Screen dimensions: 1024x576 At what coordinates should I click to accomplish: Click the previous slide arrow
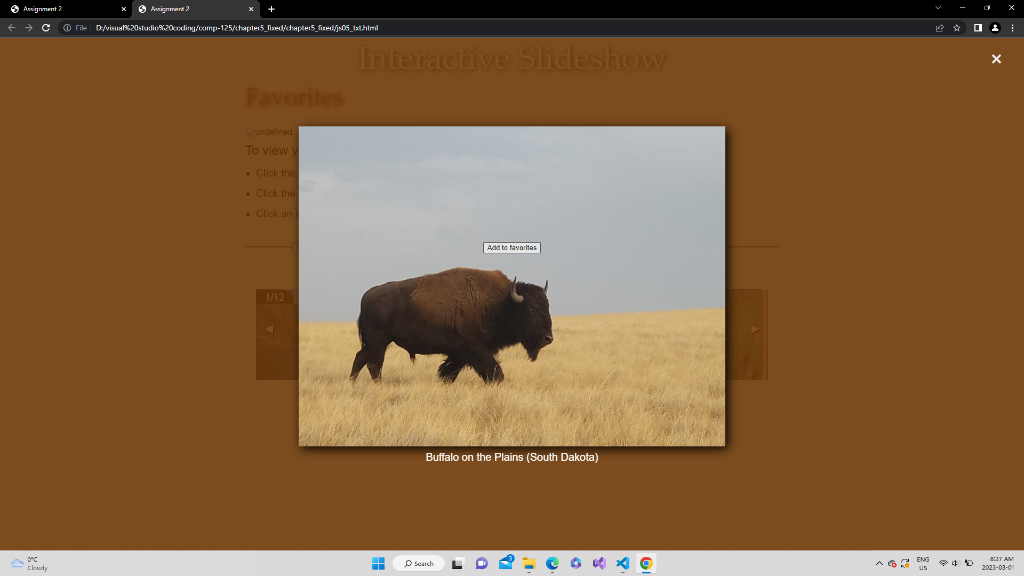(268, 328)
